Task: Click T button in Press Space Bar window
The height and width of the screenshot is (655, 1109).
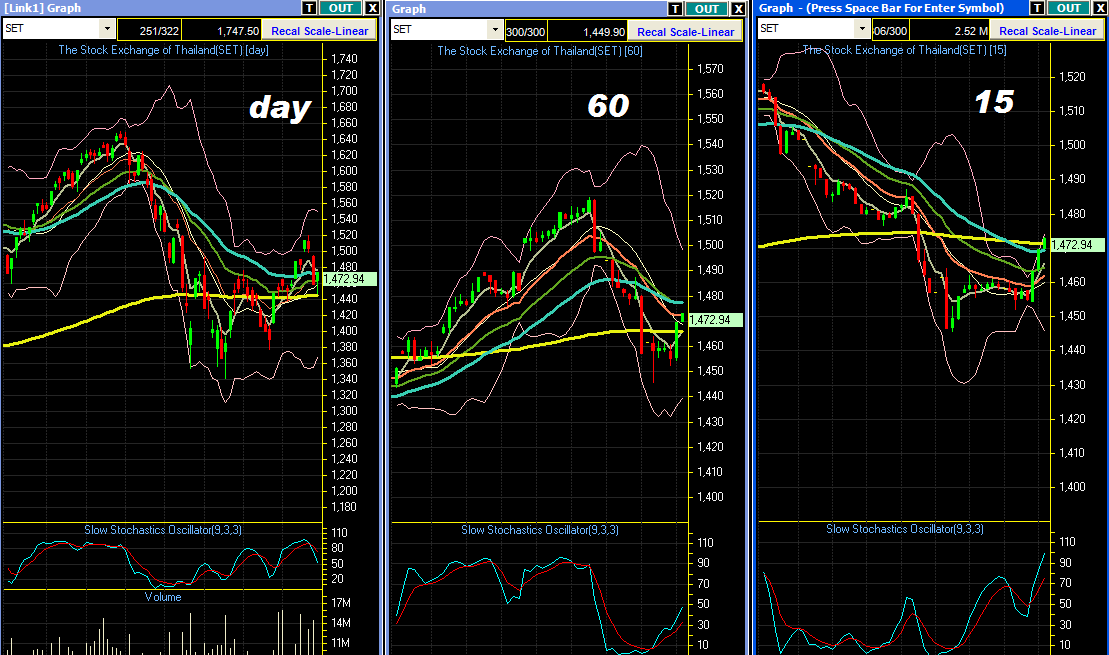Action: 1037,8
